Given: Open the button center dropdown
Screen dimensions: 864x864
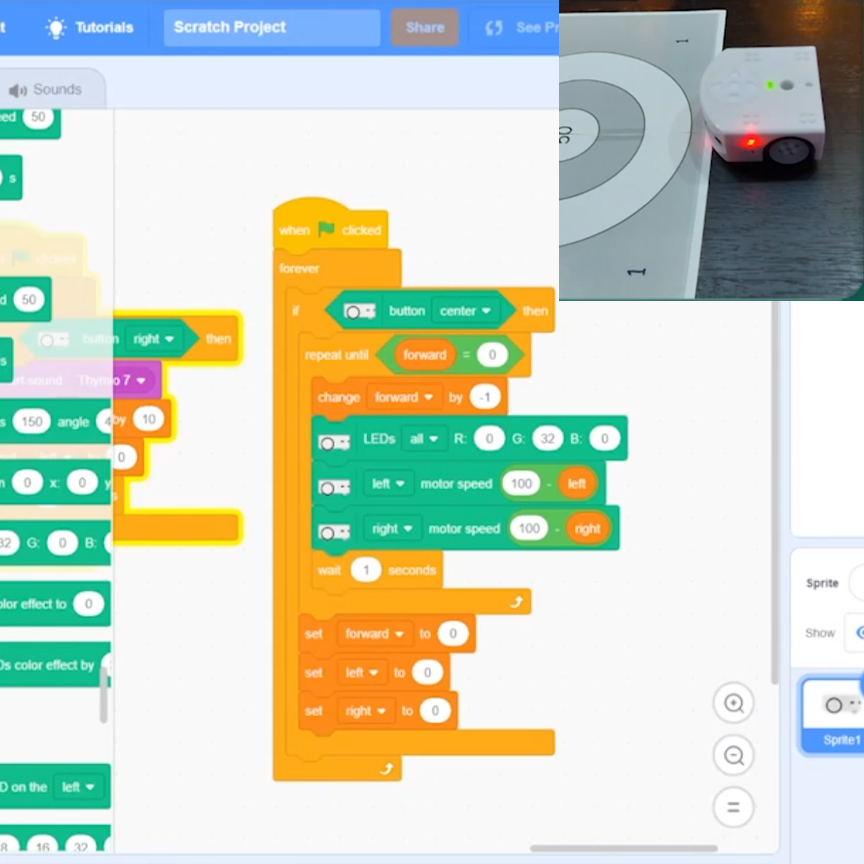Looking at the screenshot, I should [x=467, y=311].
